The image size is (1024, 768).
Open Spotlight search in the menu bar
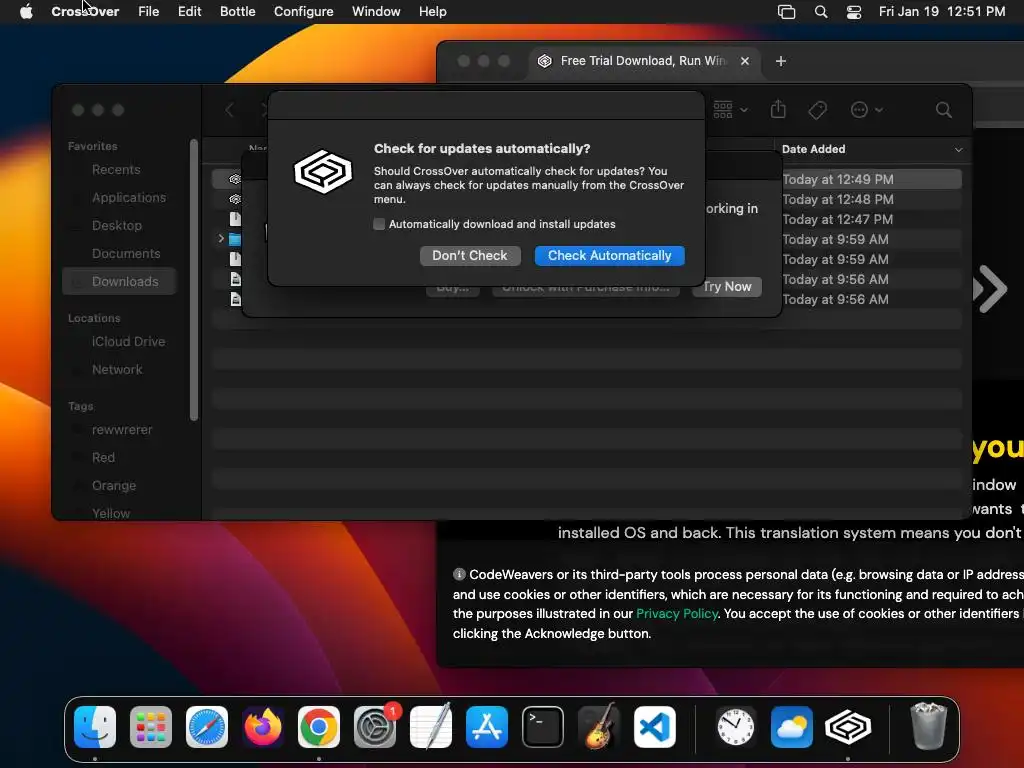click(821, 11)
